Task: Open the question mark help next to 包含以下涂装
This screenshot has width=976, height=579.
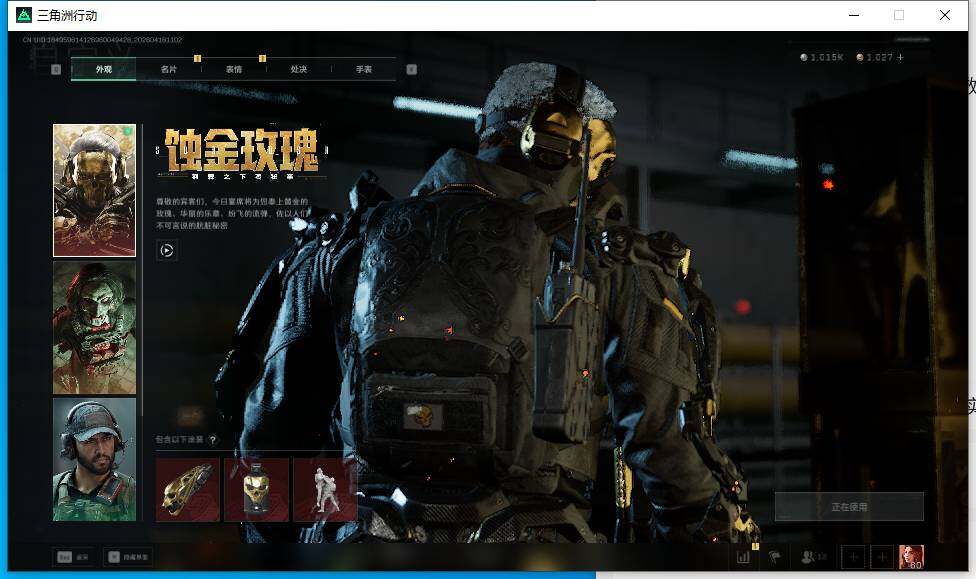Action: (213, 440)
